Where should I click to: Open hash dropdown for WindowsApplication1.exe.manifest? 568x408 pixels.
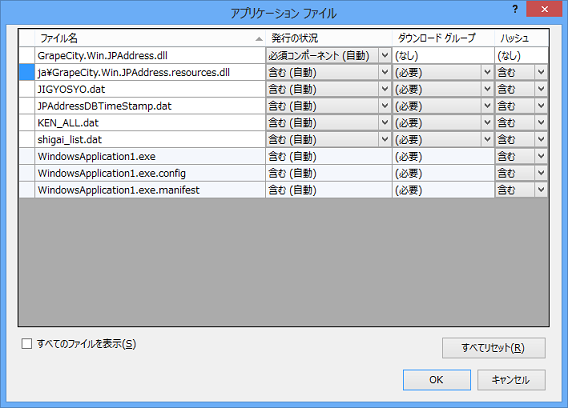[x=541, y=190]
